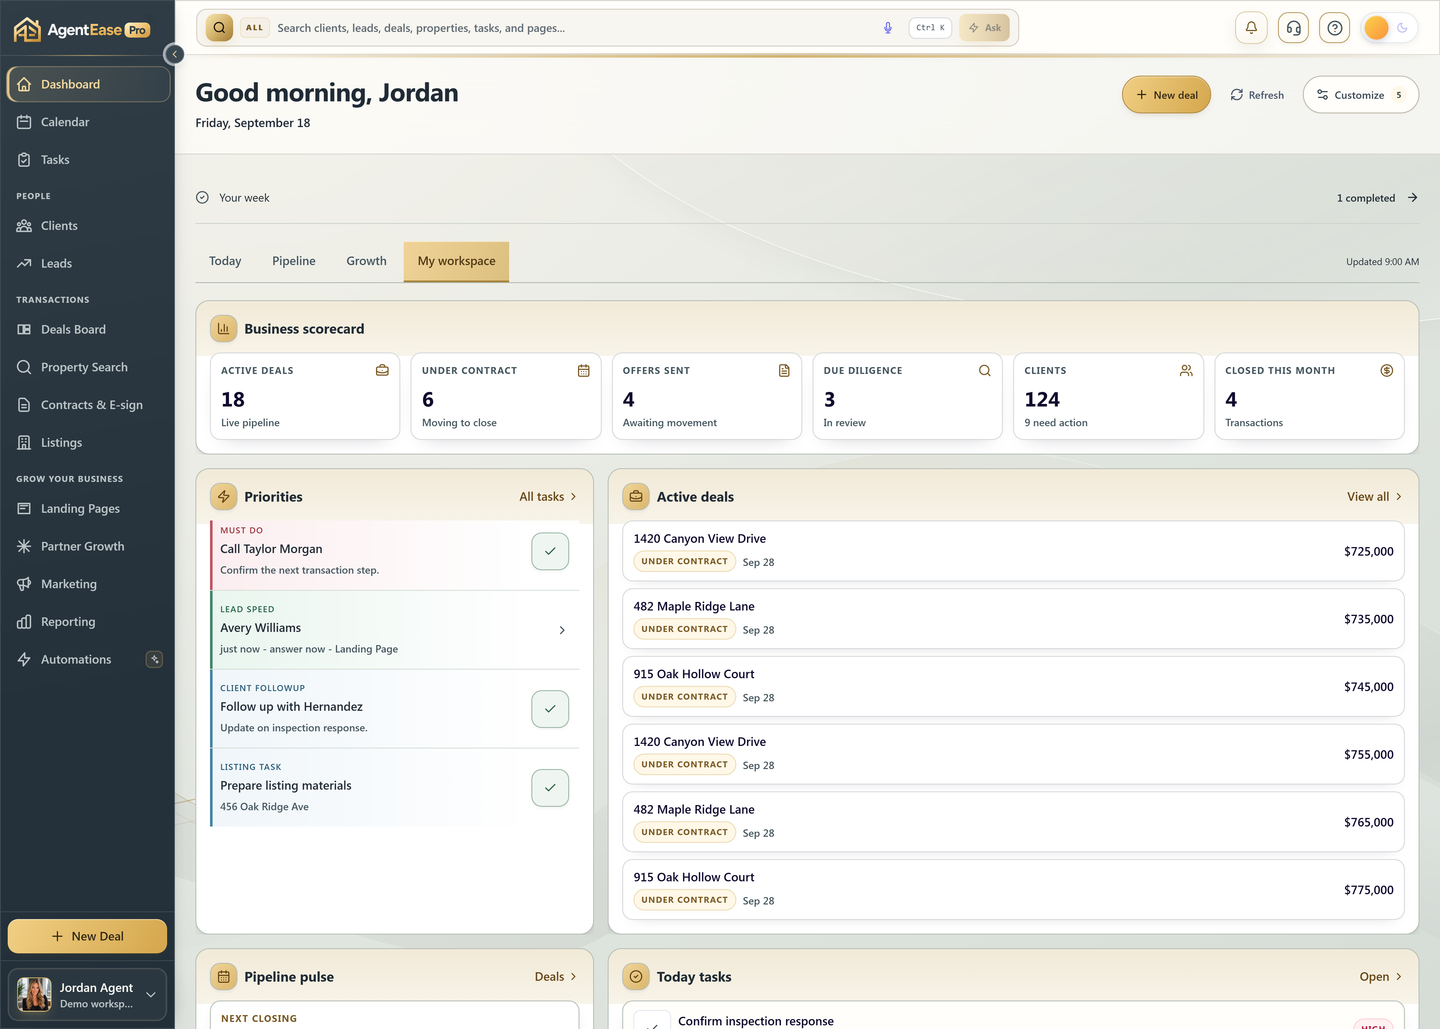The height and width of the screenshot is (1029, 1440).
Task: Switch to Growth tab
Action: (367, 261)
